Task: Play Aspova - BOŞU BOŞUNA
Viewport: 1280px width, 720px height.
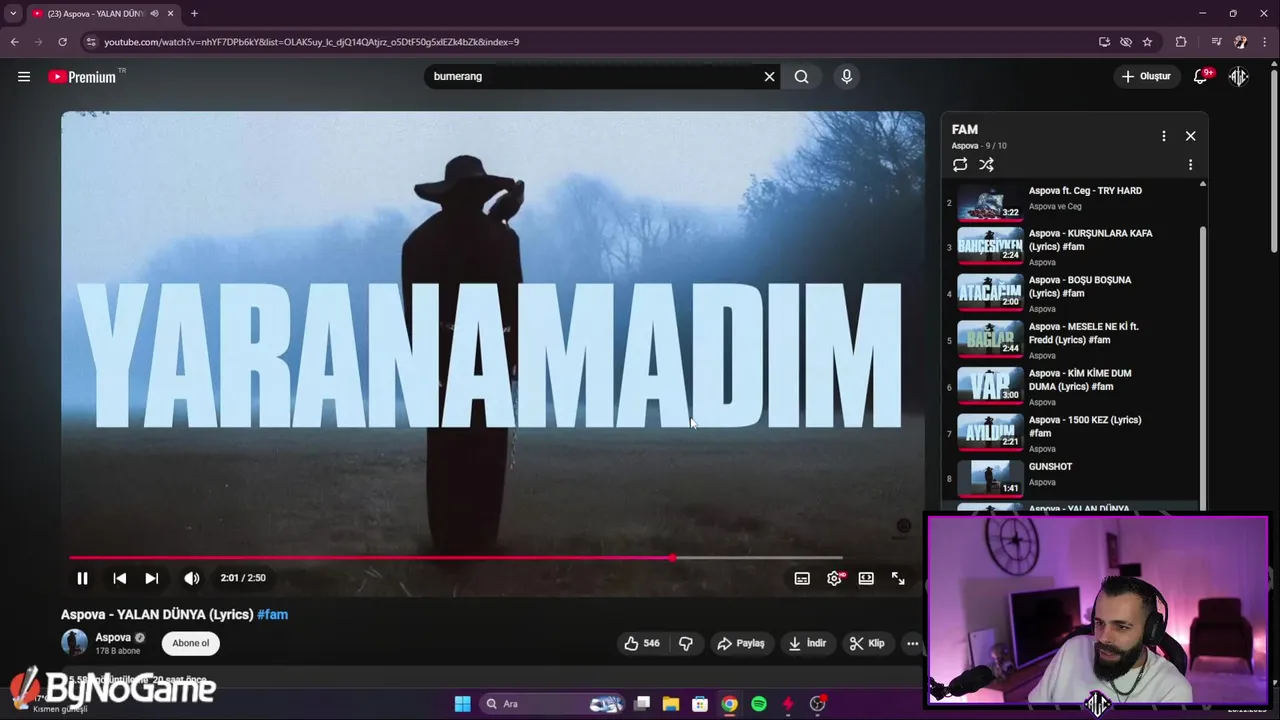Action: coord(1070,294)
